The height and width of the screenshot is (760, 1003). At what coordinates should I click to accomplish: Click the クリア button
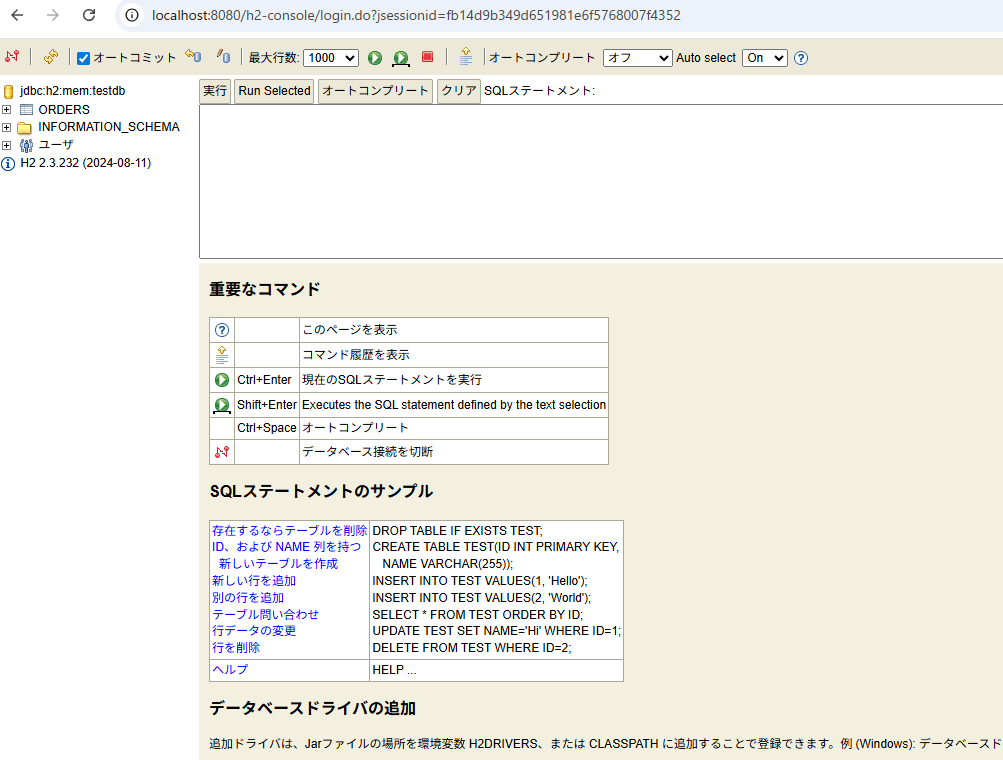coord(459,91)
